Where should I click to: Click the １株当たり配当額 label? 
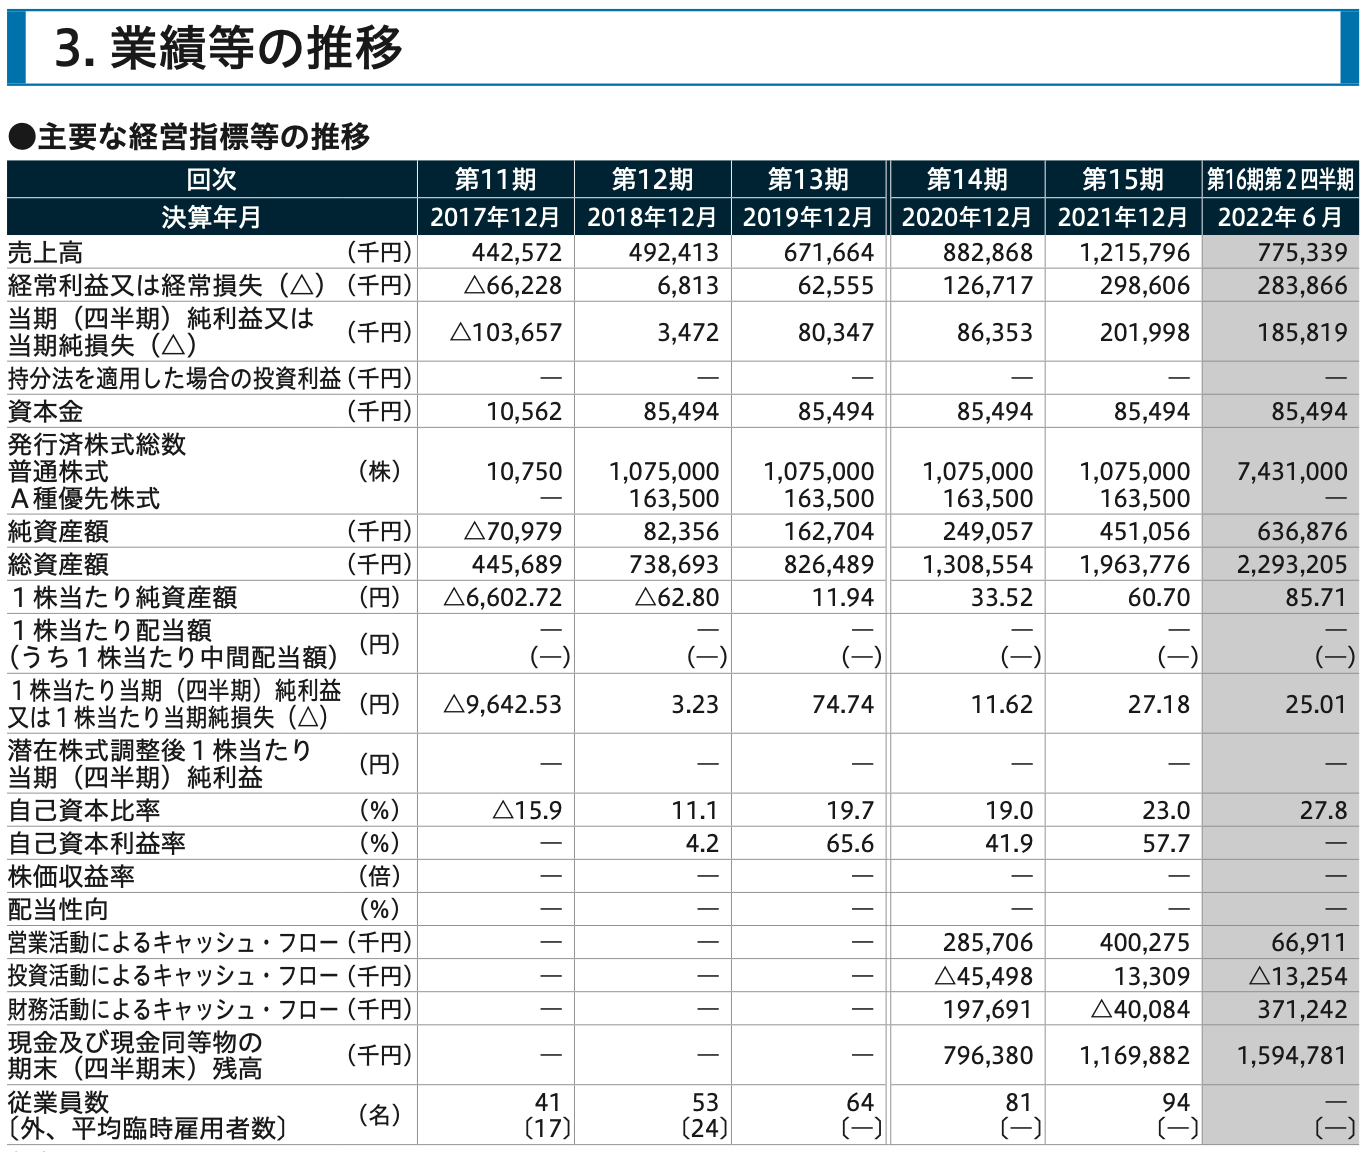110,630
